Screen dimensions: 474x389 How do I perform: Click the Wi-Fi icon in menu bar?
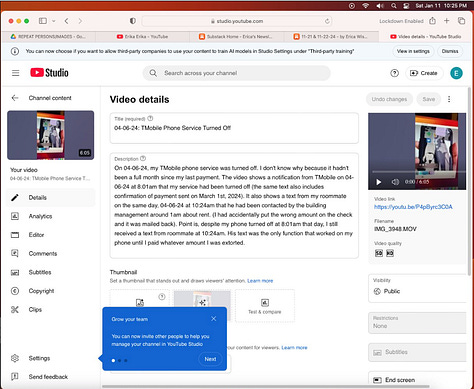(366, 6)
